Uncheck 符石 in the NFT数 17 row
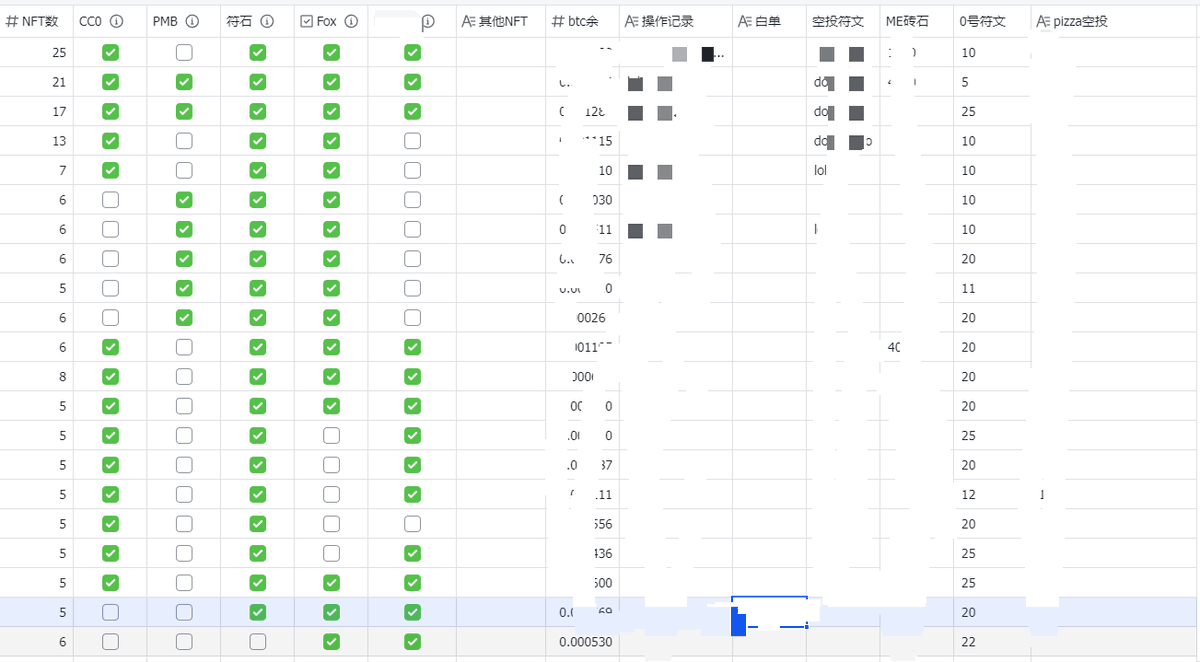1200x662 pixels. point(258,111)
